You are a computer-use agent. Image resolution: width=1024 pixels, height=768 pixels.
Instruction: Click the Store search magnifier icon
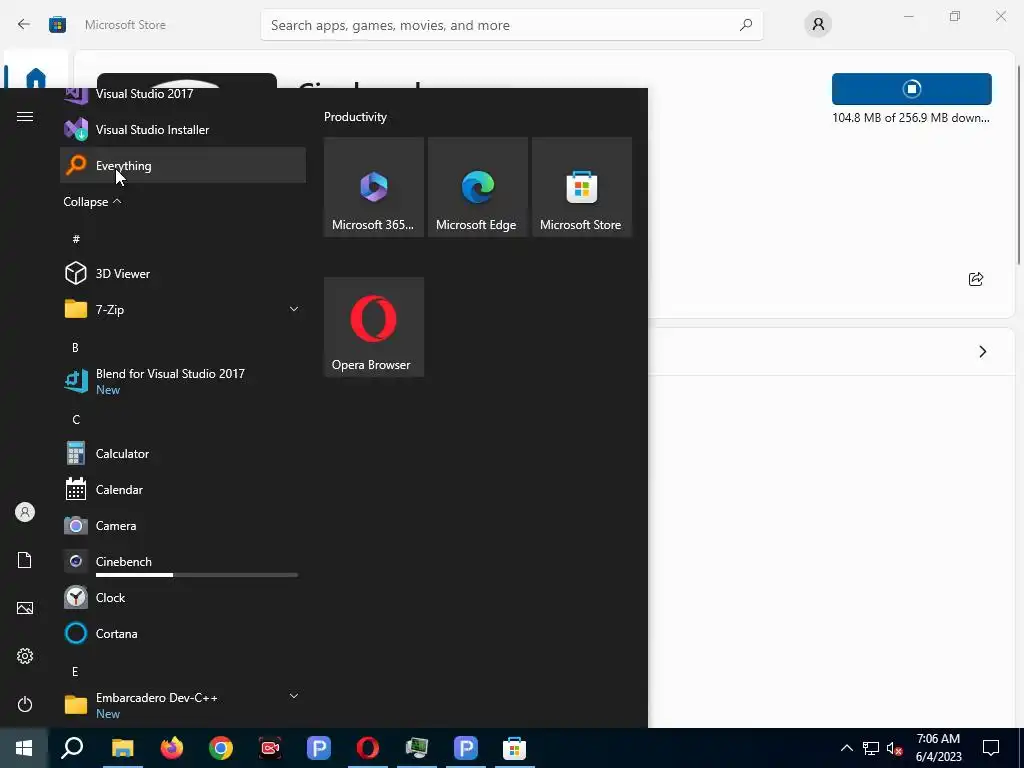pos(746,25)
